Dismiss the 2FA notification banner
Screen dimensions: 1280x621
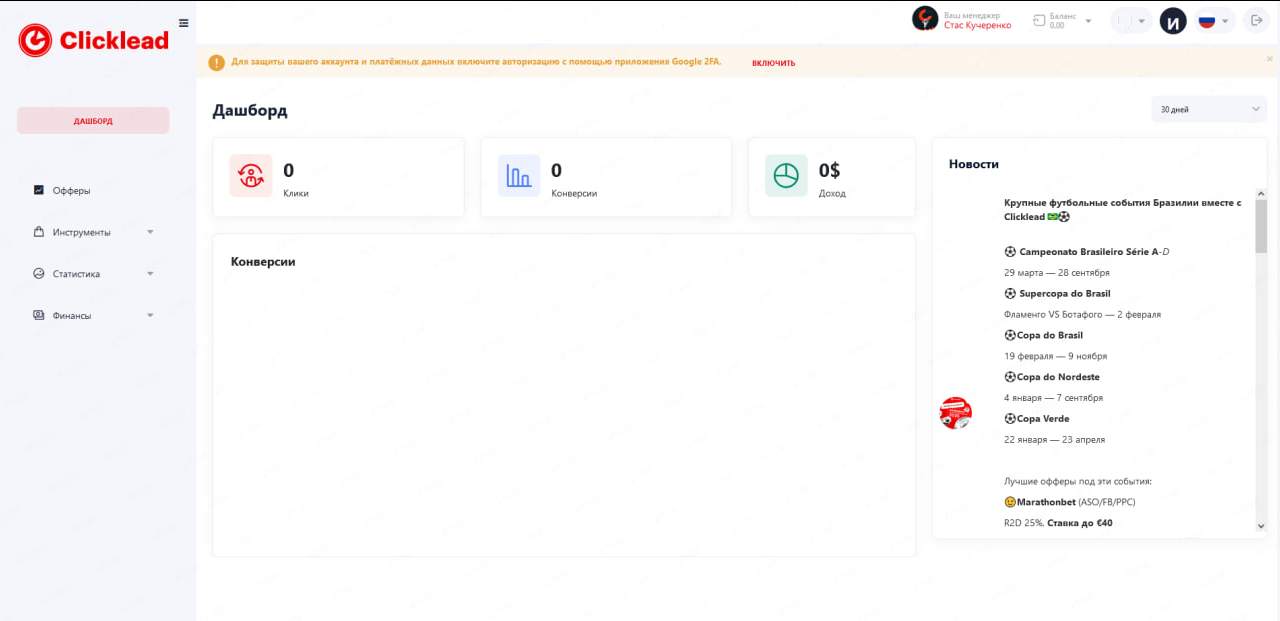click(x=1269, y=59)
